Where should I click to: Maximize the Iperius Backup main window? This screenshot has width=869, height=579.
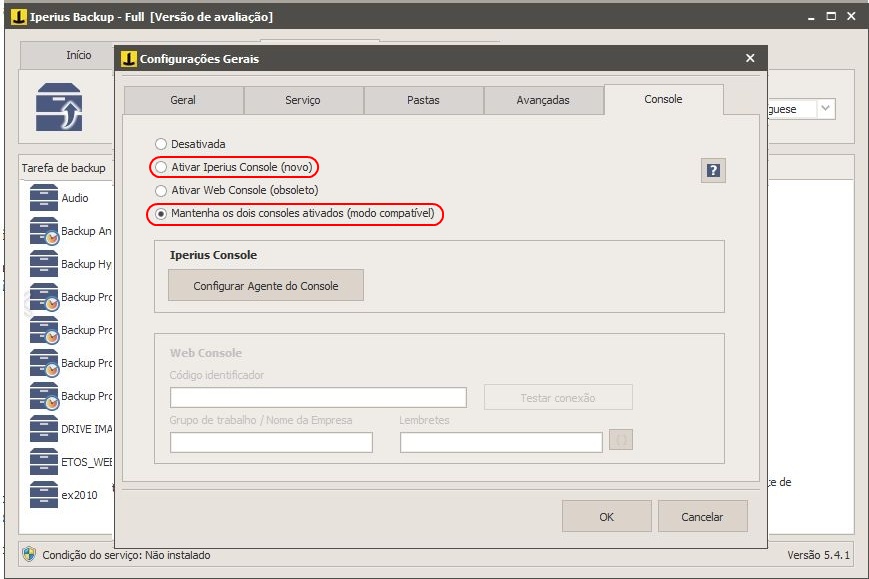coord(831,16)
